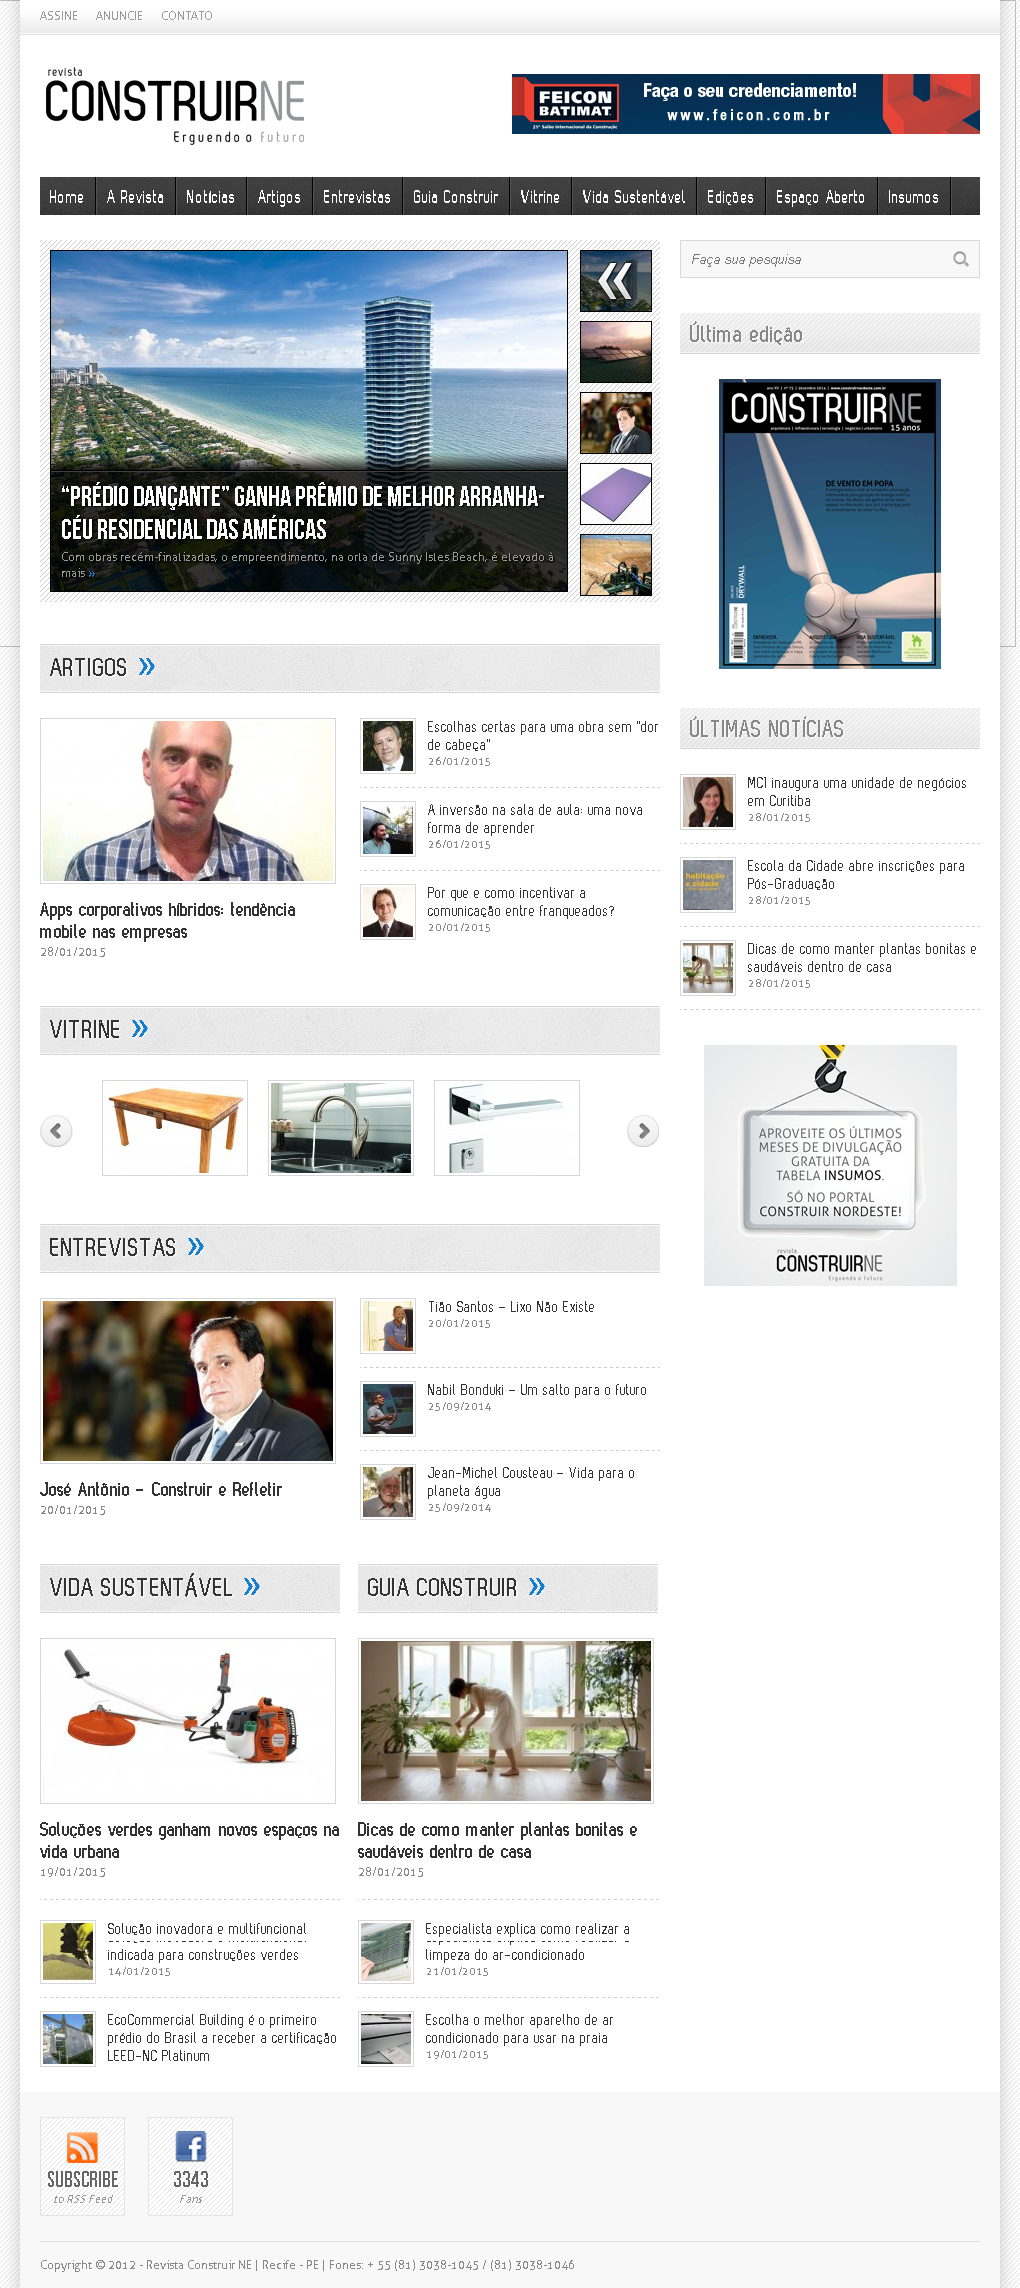Click the Guia Construir section double-chevron
This screenshot has height=2288, width=1020.
537,1587
